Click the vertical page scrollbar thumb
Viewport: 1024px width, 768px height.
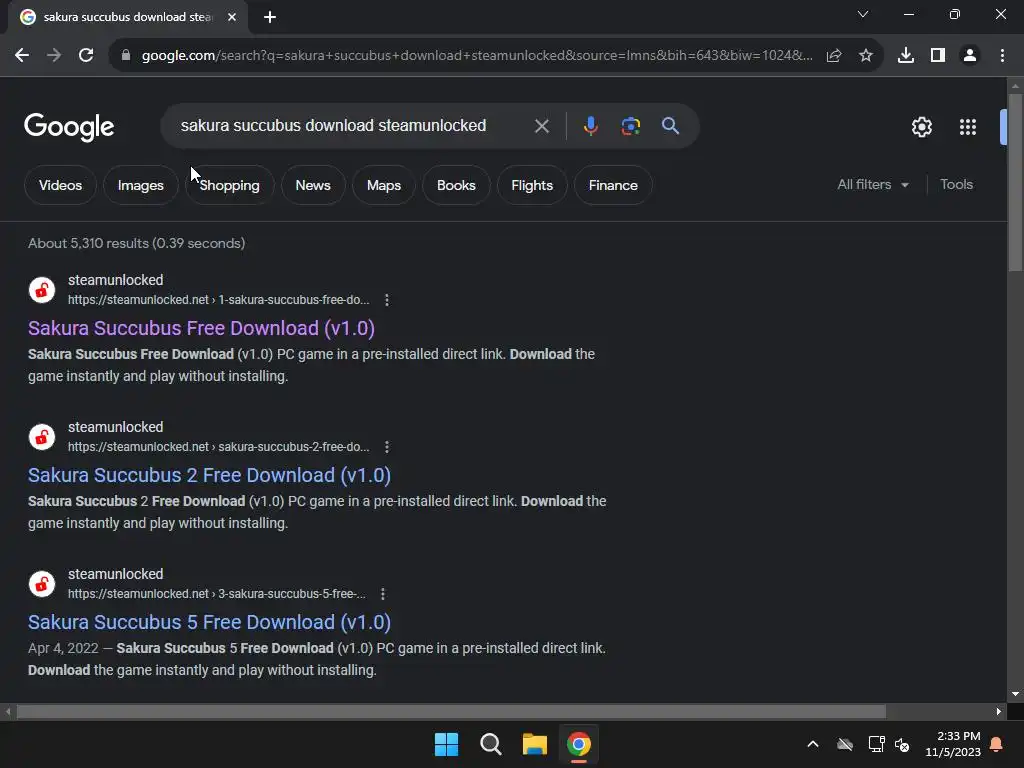coord(1015,182)
